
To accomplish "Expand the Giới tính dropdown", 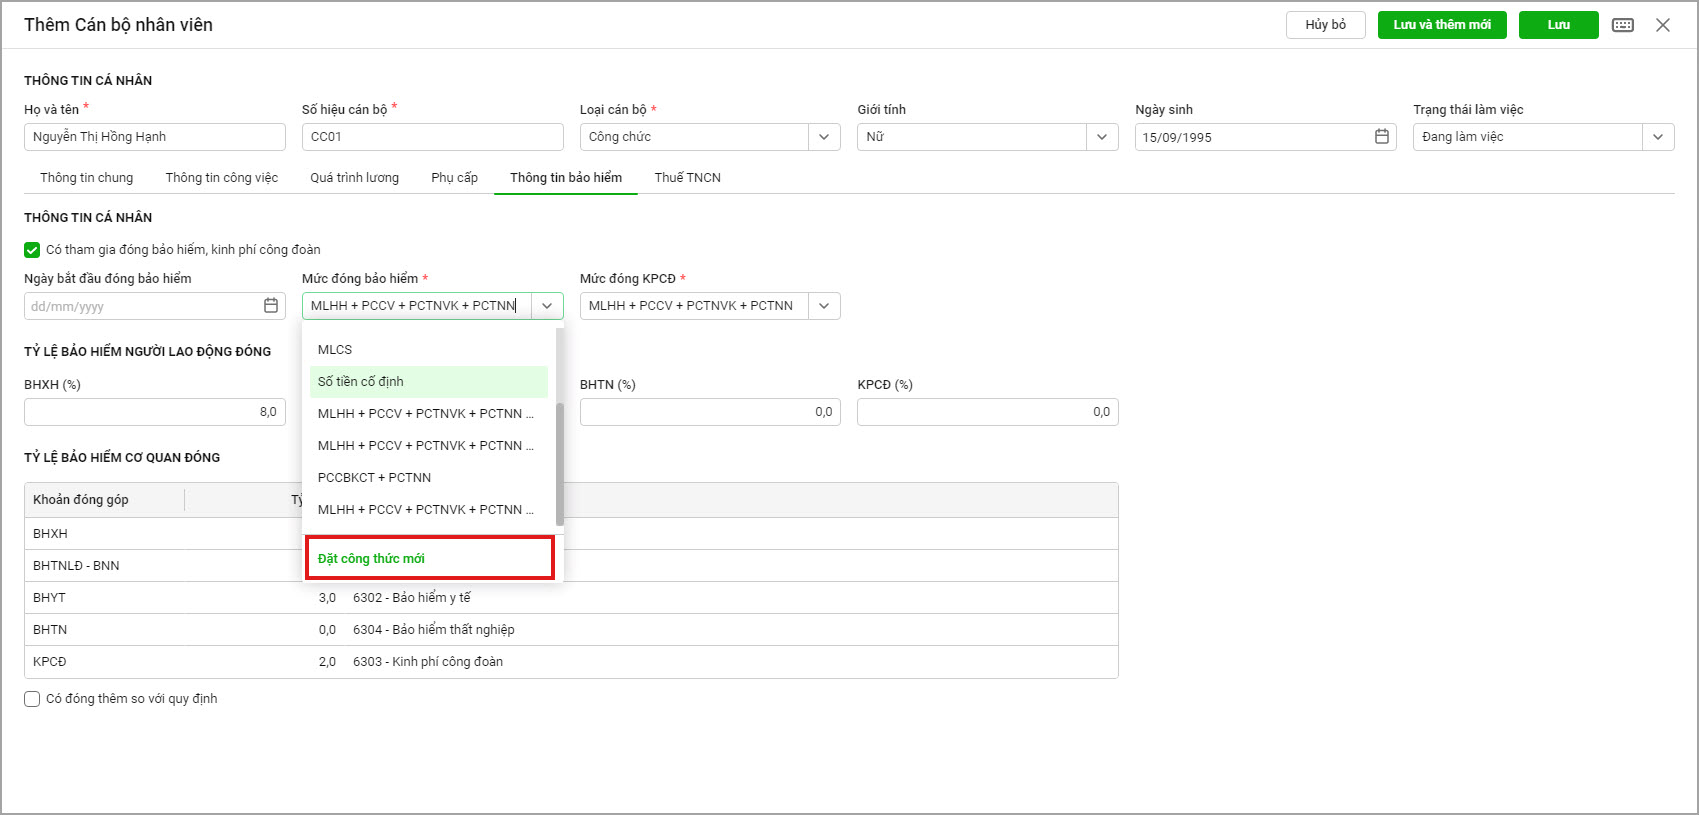I will (x=1101, y=137).
